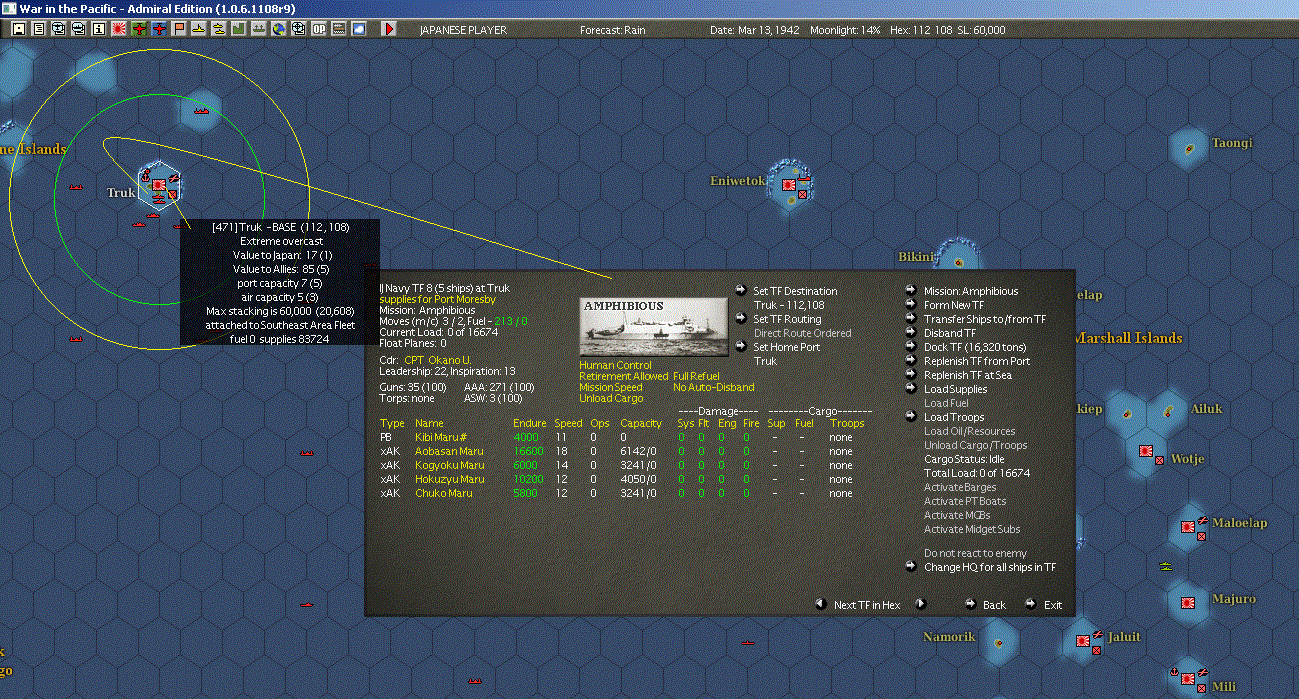The width and height of the screenshot is (1299, 699).
Task: Click the info 'i' toolbar icon
Action: (x=98, y=29)
